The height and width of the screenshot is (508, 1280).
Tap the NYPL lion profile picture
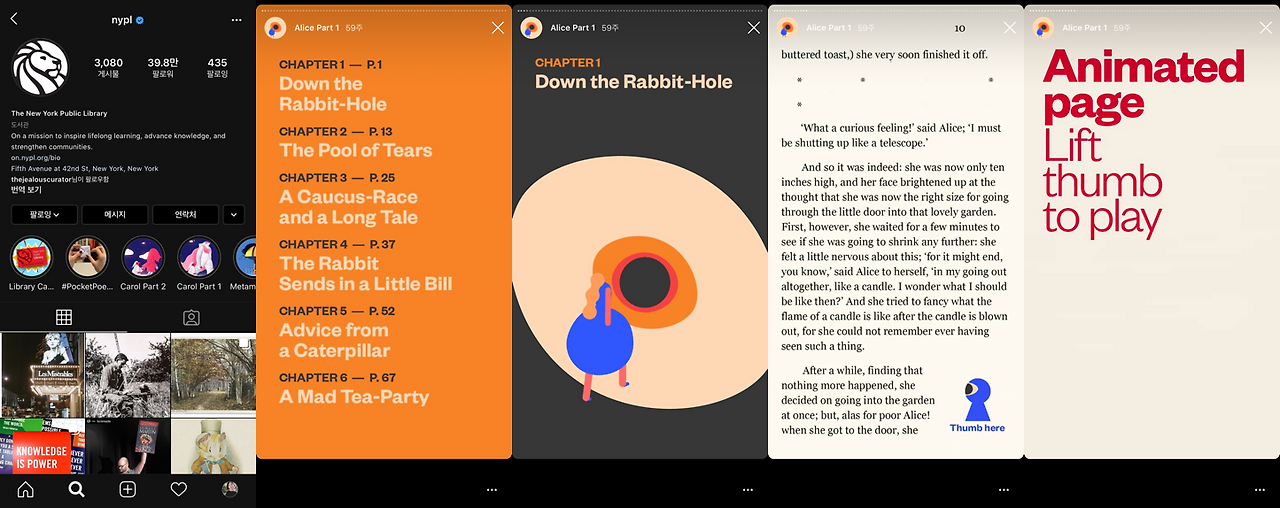pos(38,69)
